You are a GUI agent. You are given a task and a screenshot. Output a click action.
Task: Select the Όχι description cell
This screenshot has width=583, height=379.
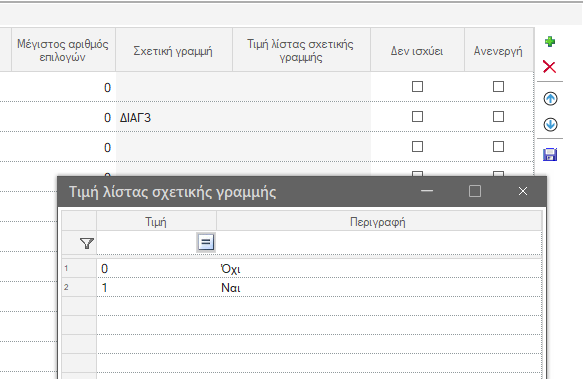[x=379, y=269]
